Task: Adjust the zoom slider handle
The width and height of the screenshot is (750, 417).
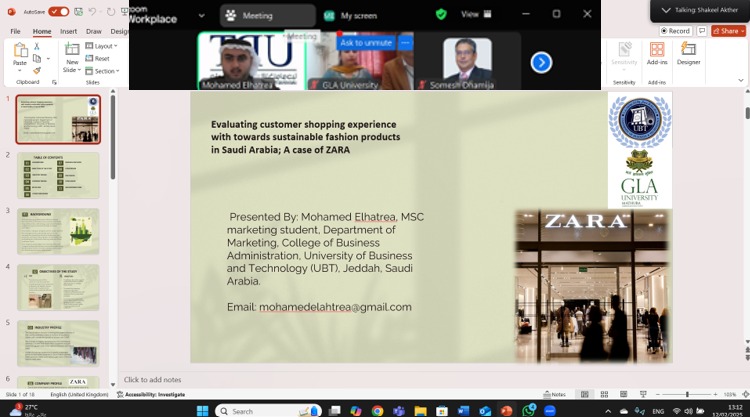Action: click(687, 395)
